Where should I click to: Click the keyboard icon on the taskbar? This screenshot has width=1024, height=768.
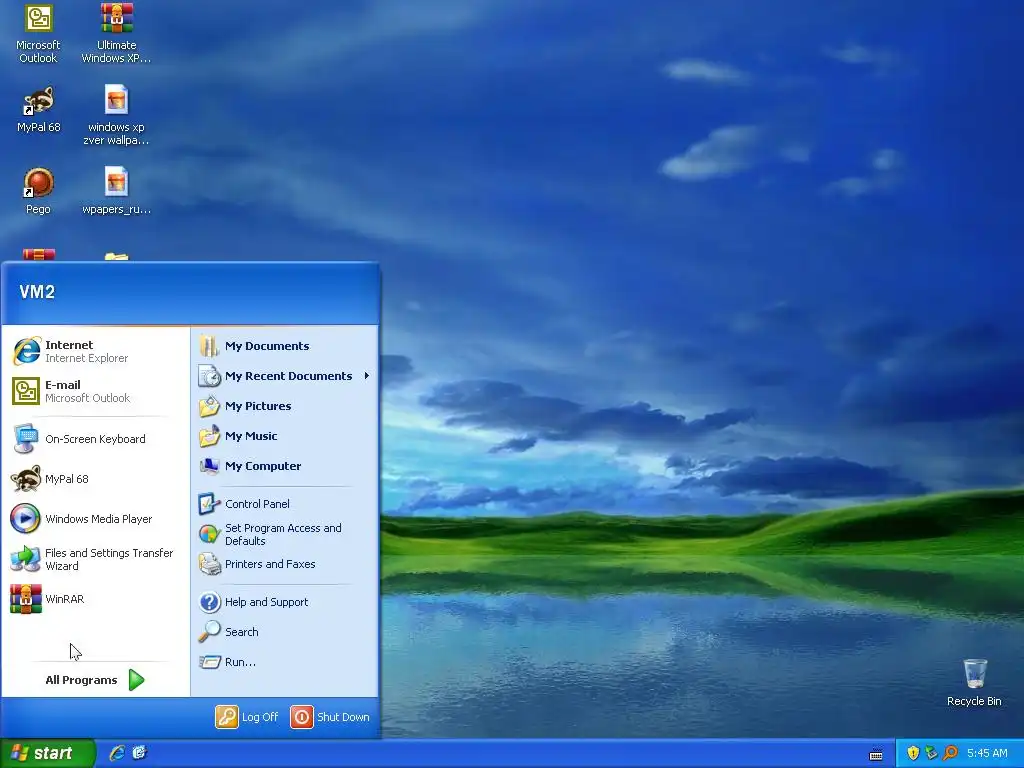pyautogui.click(x=876, y=754)
